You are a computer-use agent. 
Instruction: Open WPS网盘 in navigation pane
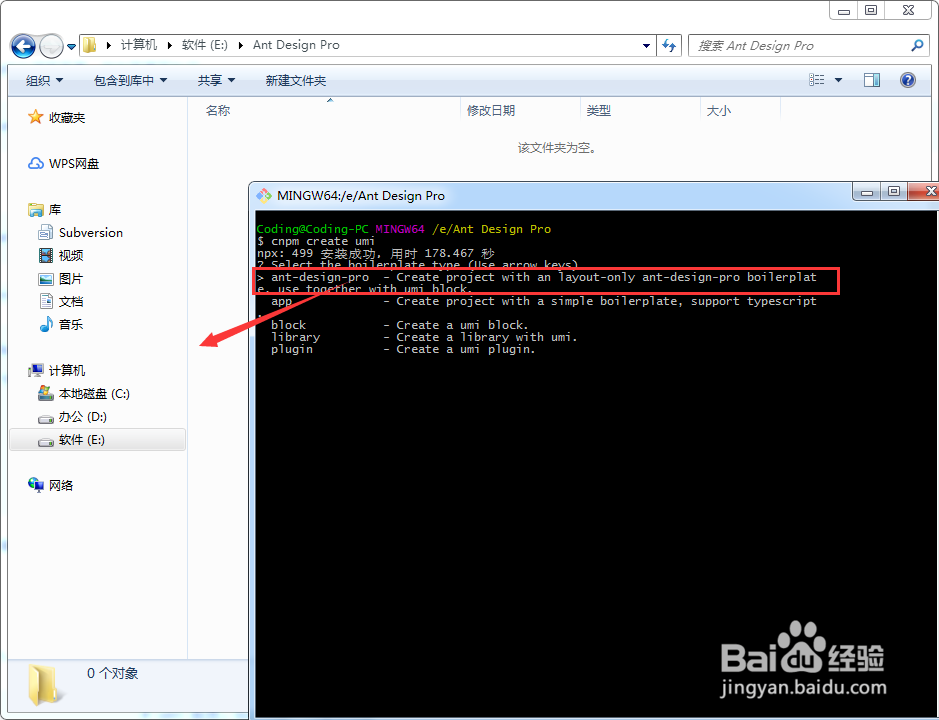point(74,164)
